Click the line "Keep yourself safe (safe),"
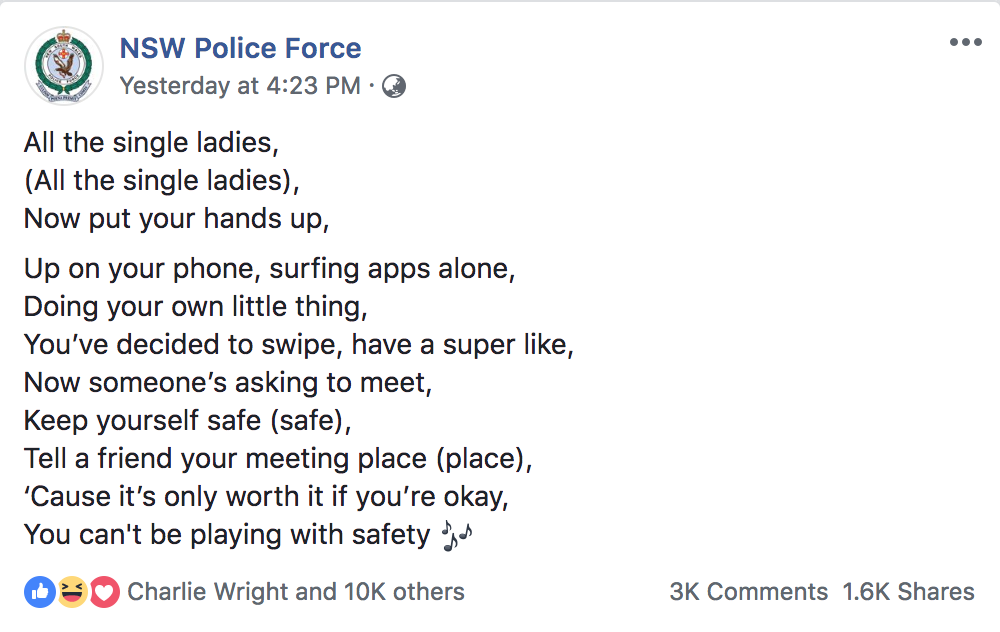1000x632 pixels. (188, 421)
